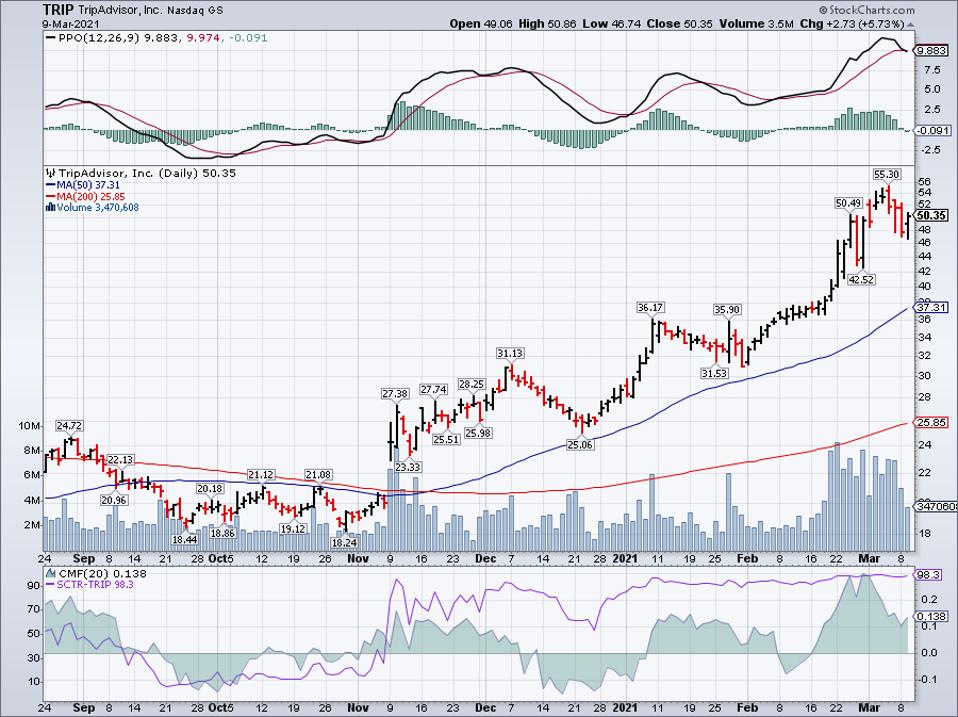
Task: Click the 50.49 price label
Action: point(849,203)
